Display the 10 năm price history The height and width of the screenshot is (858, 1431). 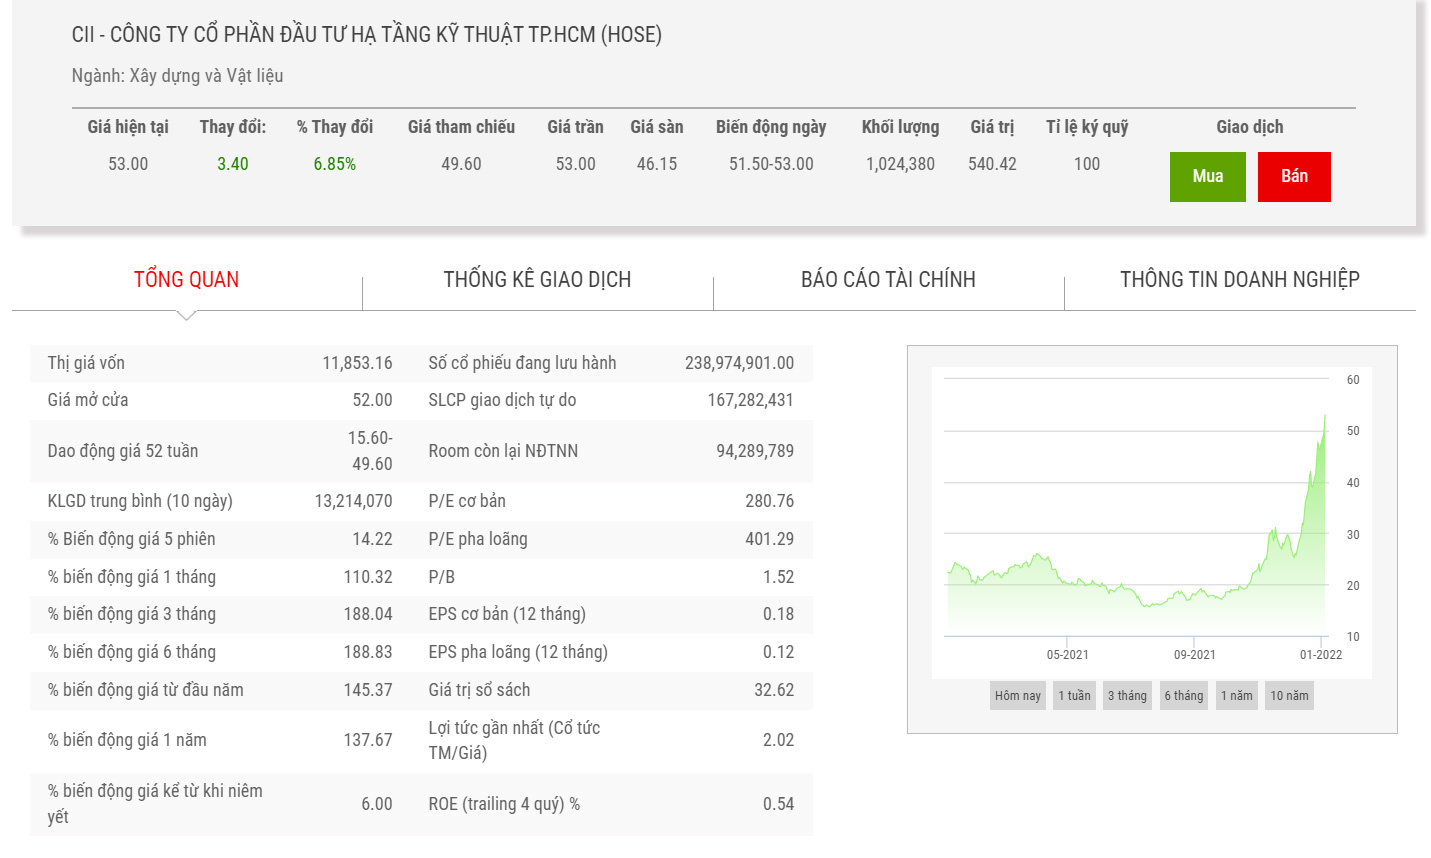click(x=1289, y=696)
